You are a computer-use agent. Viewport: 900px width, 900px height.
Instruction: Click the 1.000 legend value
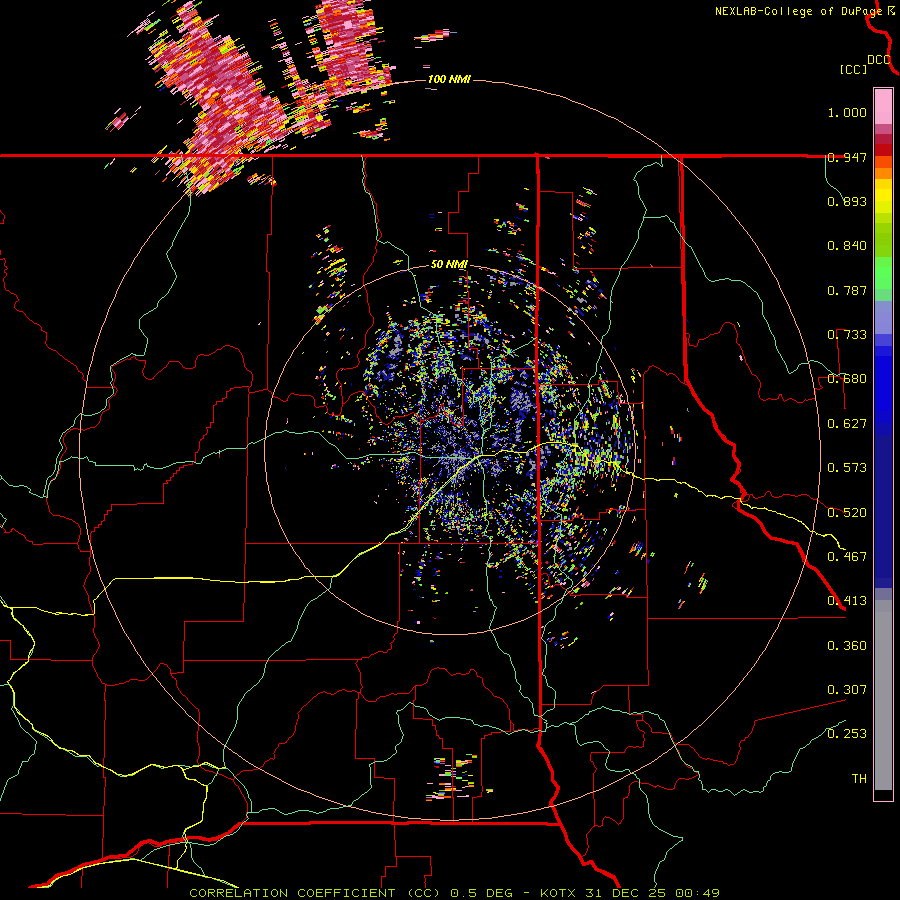(847, 112)
